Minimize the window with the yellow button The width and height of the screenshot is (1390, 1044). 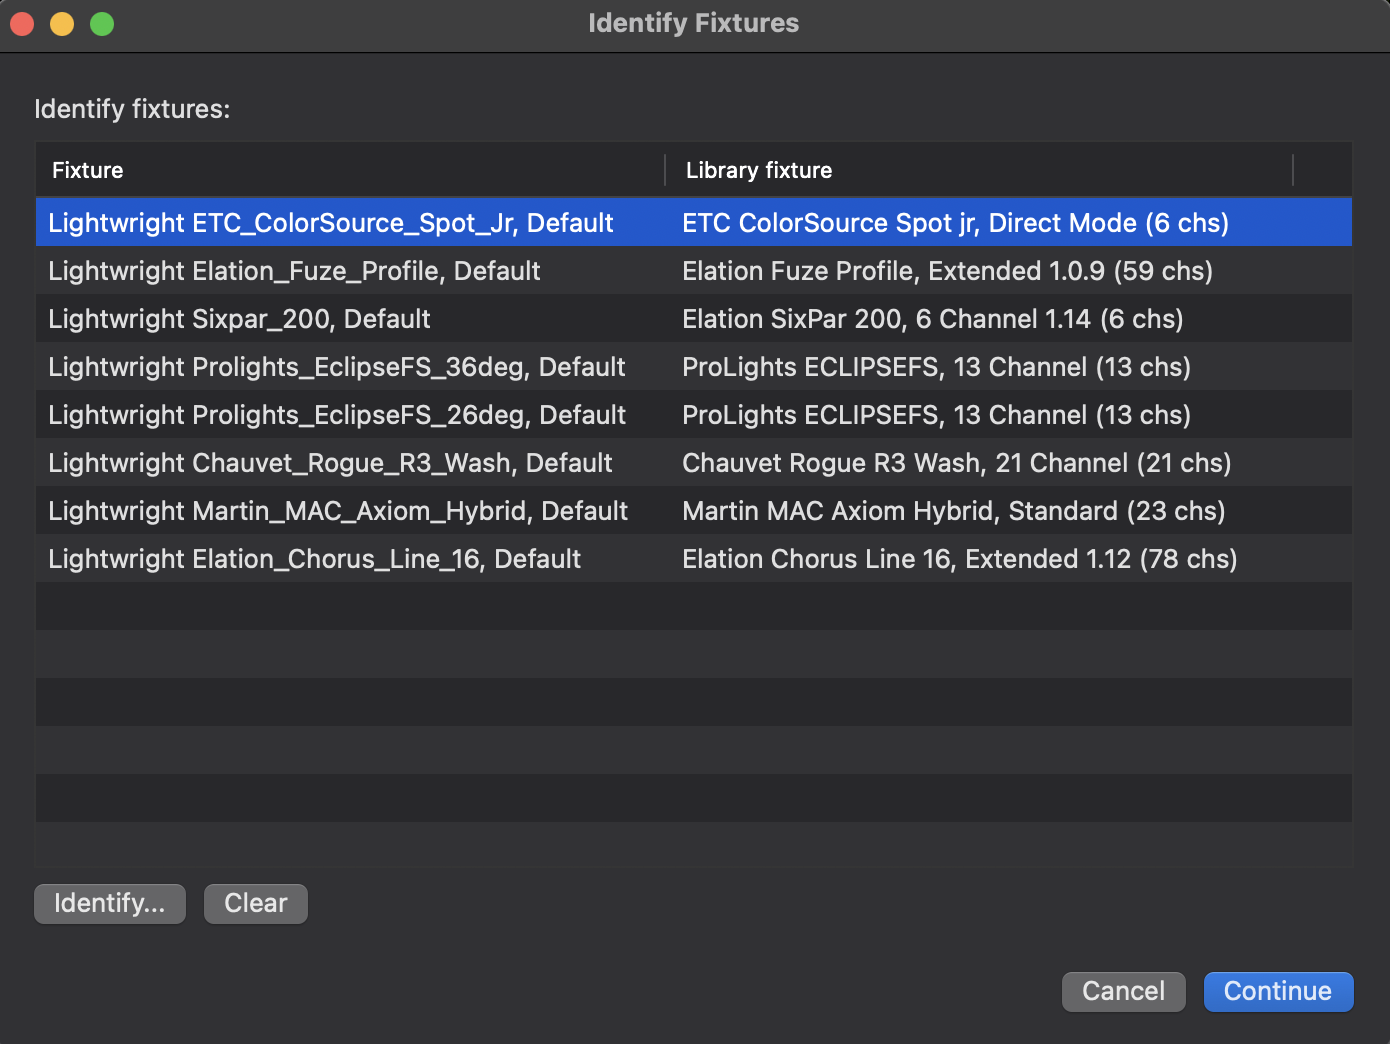click(x=62, y=23)
